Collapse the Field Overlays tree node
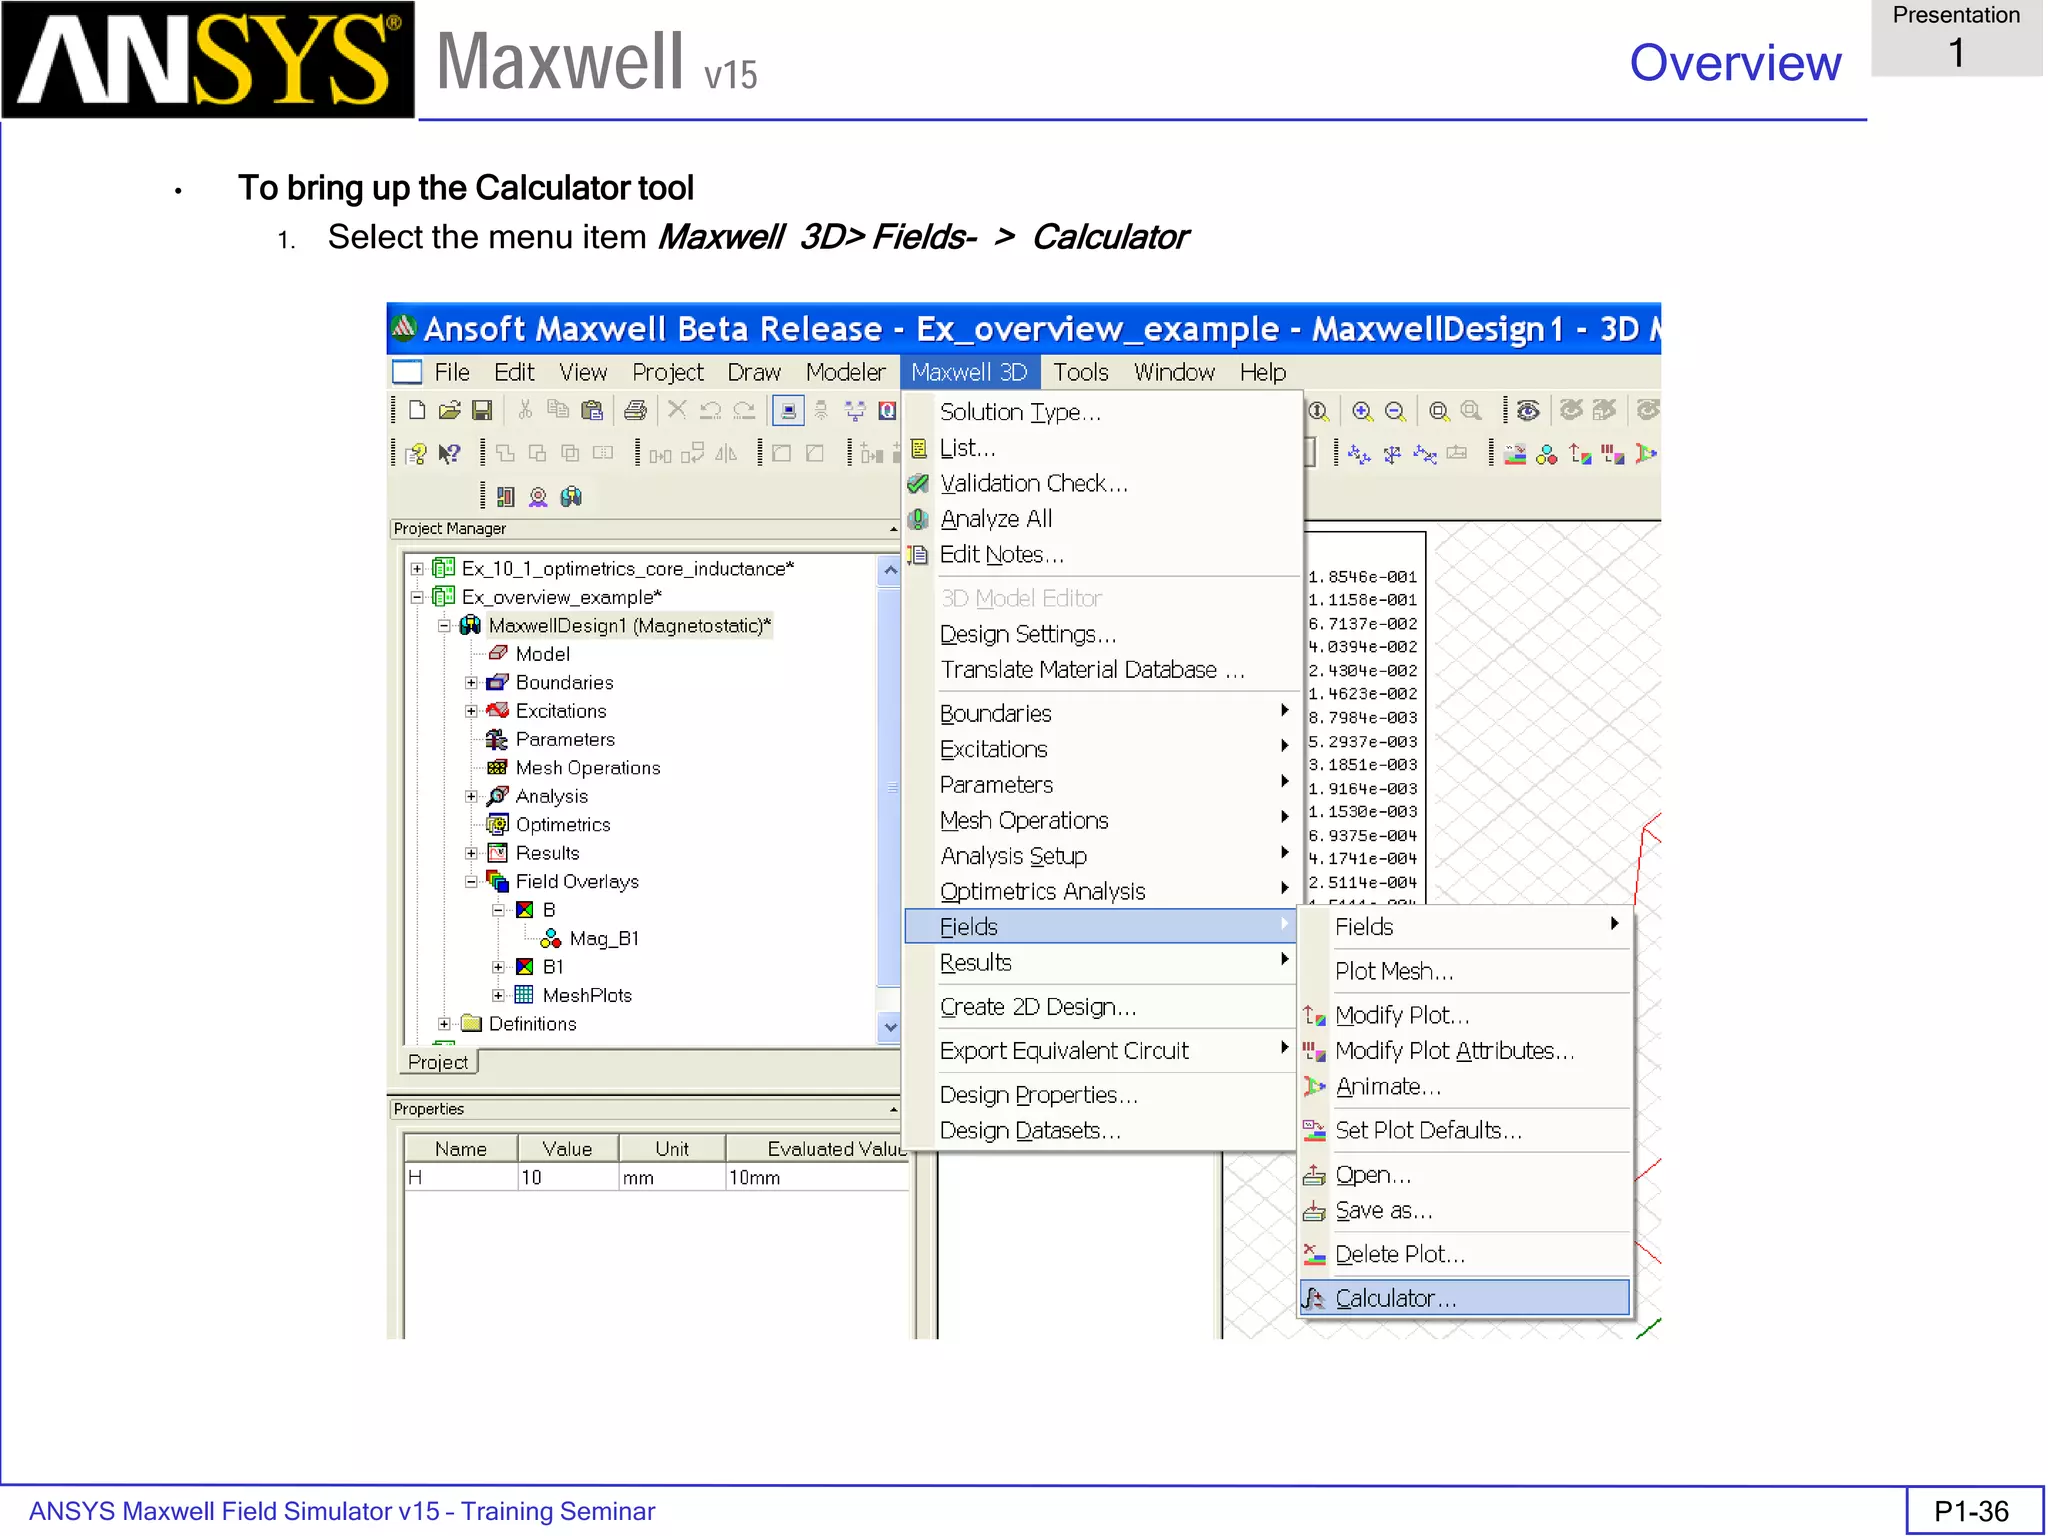Screen dimensions: 2048x1536 coord(471,882)
